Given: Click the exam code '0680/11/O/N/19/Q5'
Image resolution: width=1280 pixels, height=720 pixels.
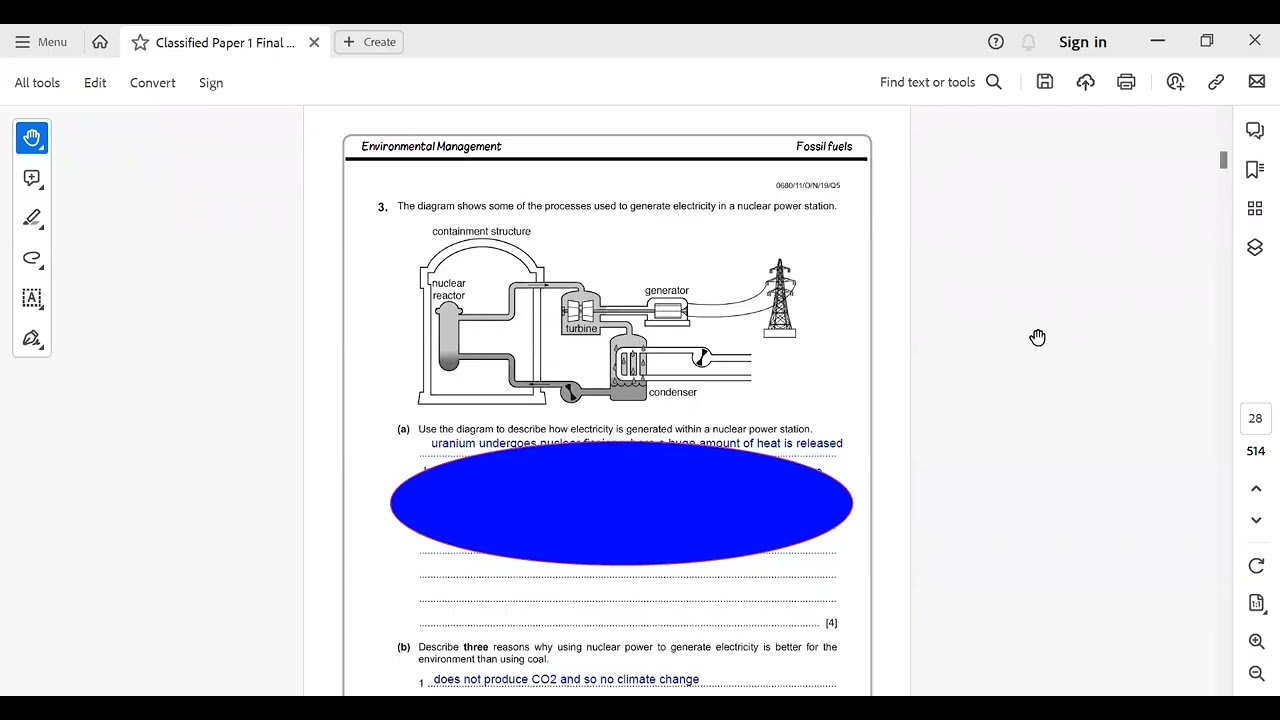Looking at the screenshot, I should pos(808,185).
